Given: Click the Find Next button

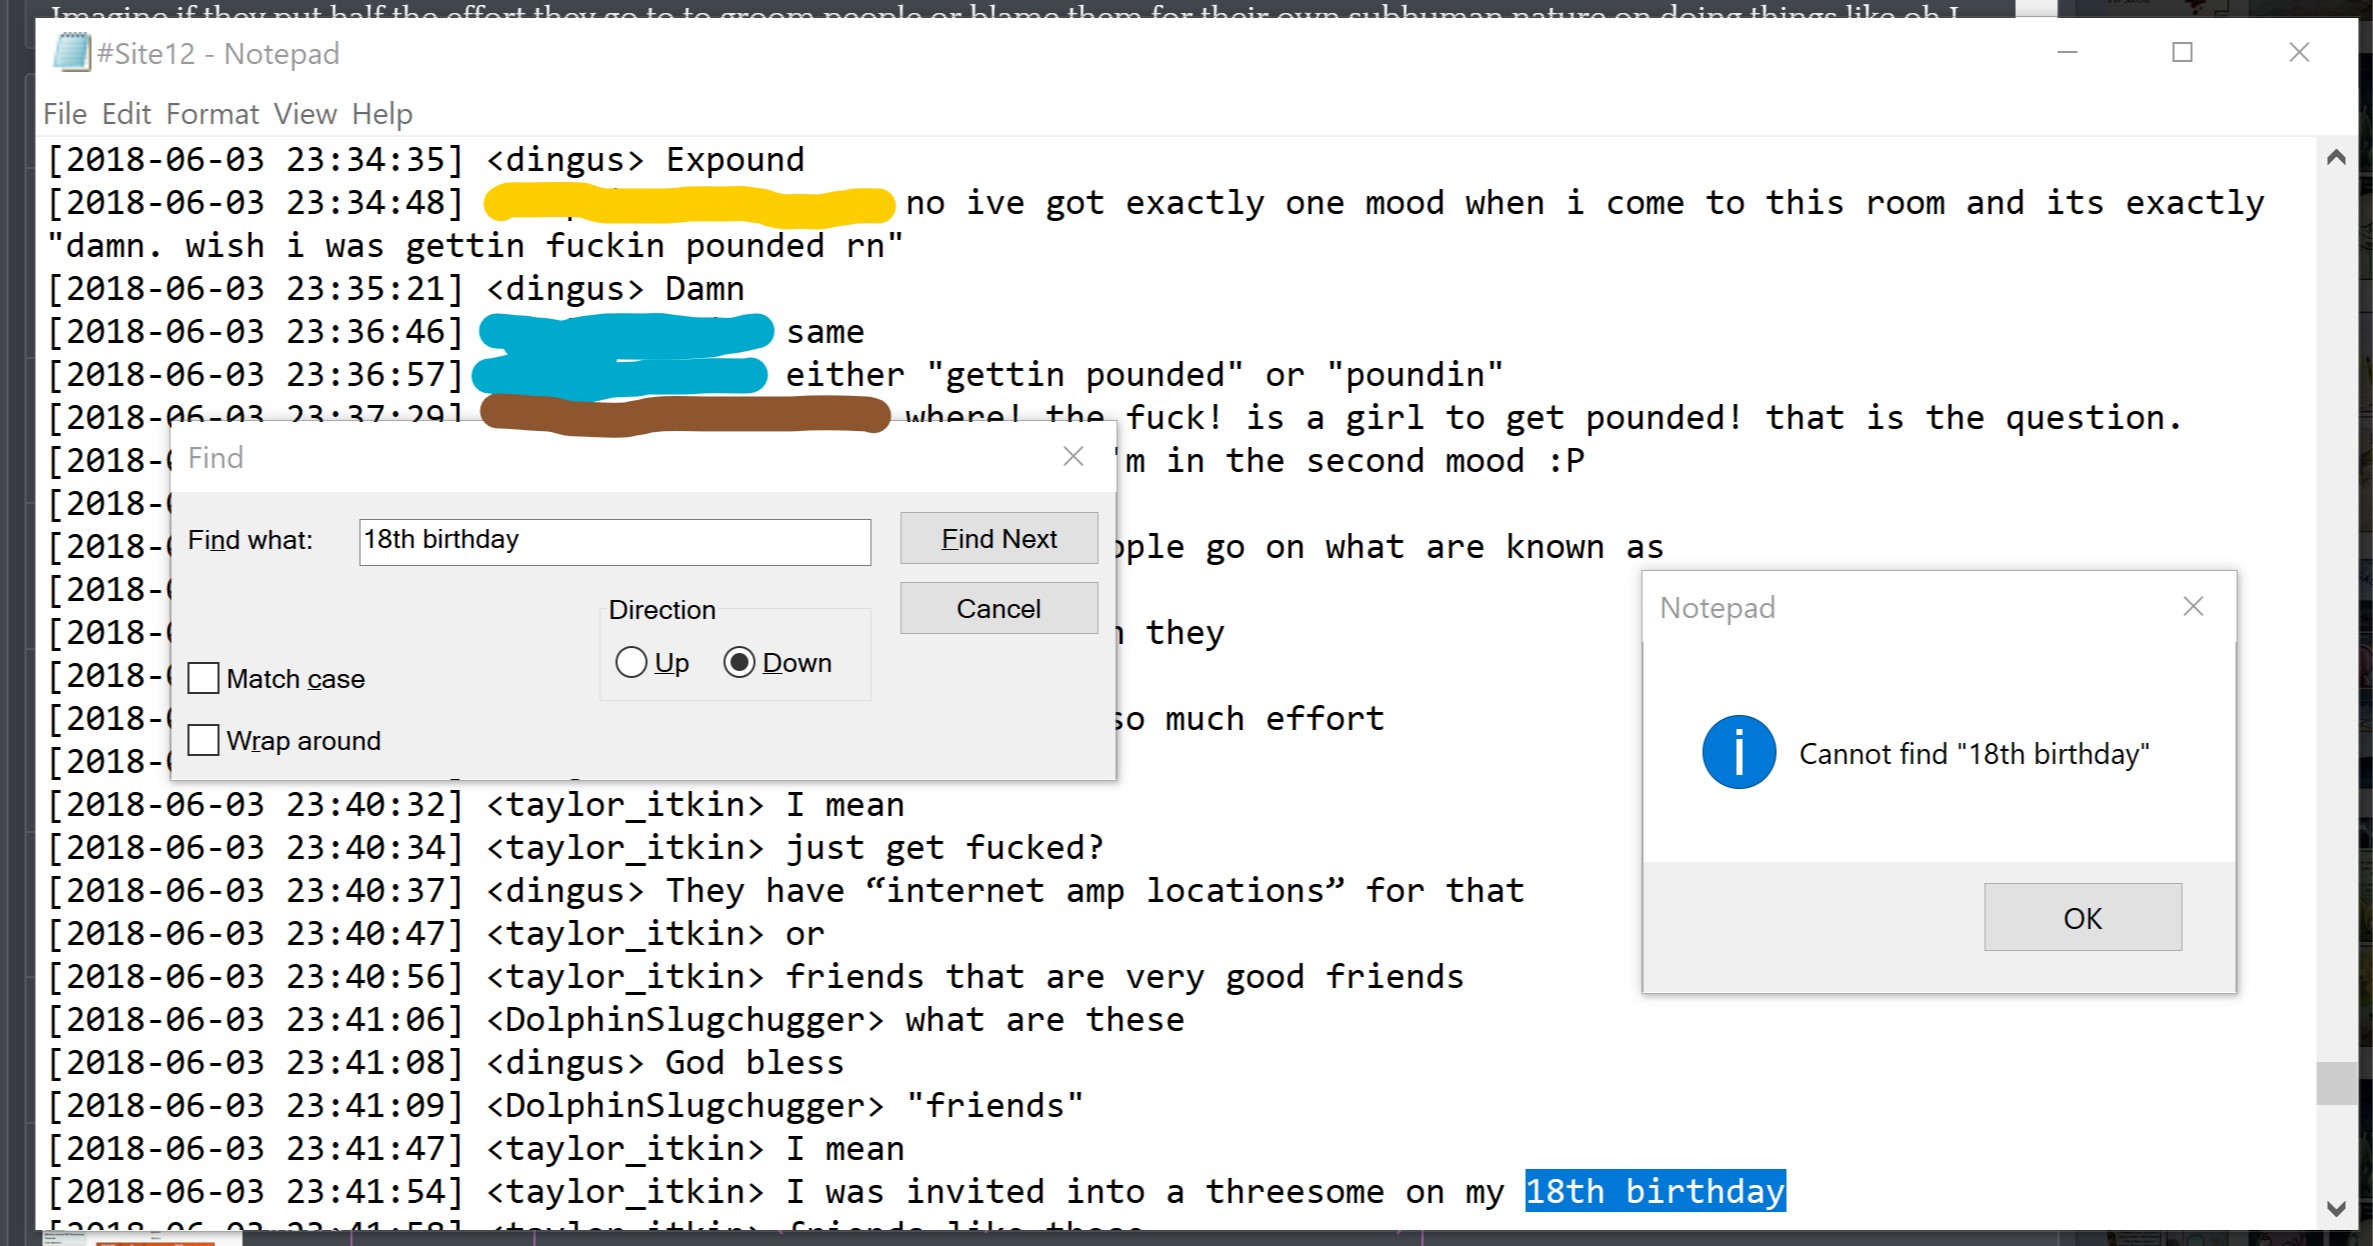Looking at the screenshot, I should point(999,539).
